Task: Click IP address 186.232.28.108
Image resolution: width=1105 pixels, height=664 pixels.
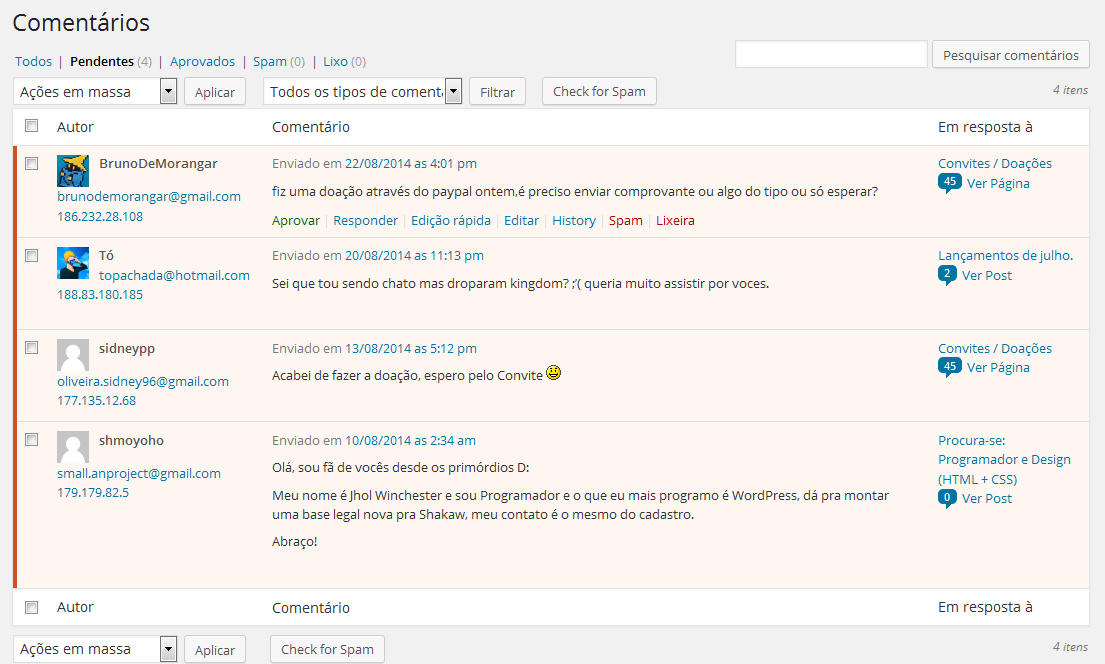Action: [x=100, y=216]
